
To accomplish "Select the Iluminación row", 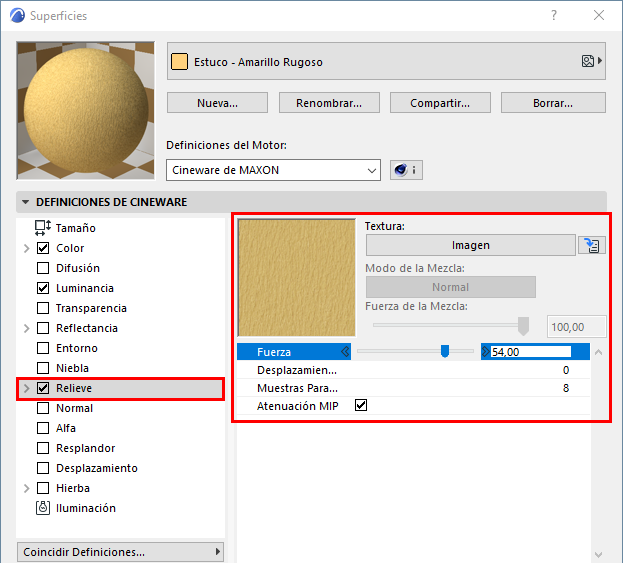I will point(120,508).
